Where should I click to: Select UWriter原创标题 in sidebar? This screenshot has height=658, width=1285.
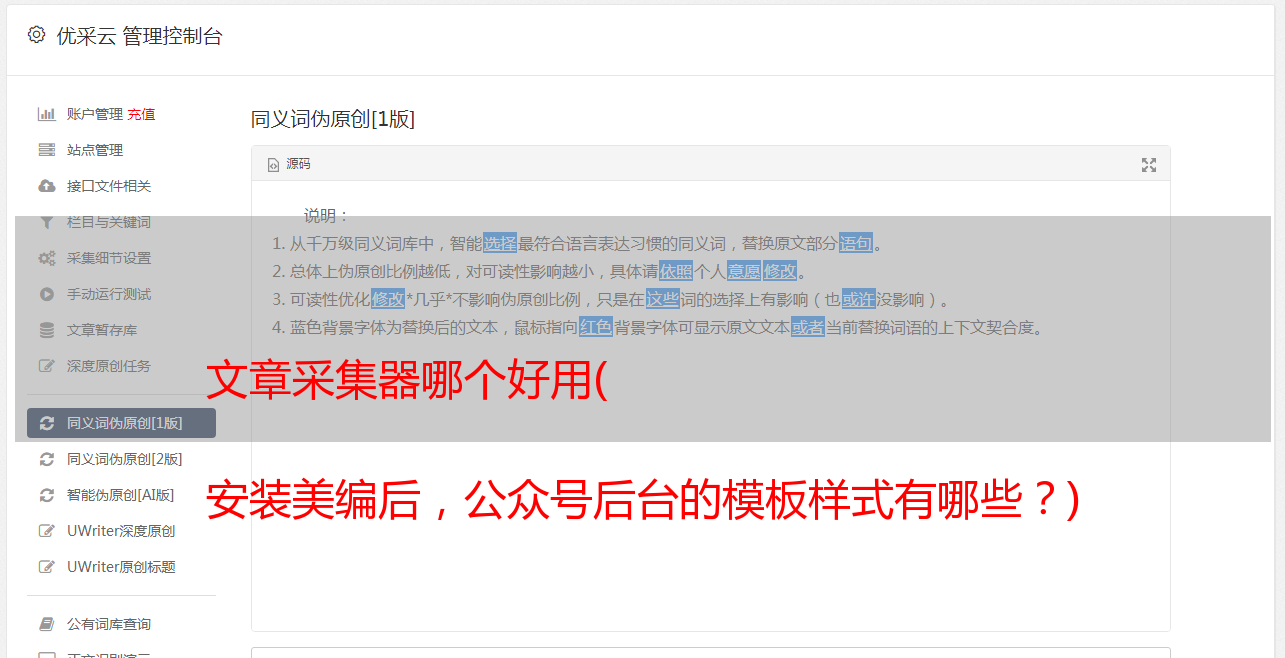click(x=121, y=567)
